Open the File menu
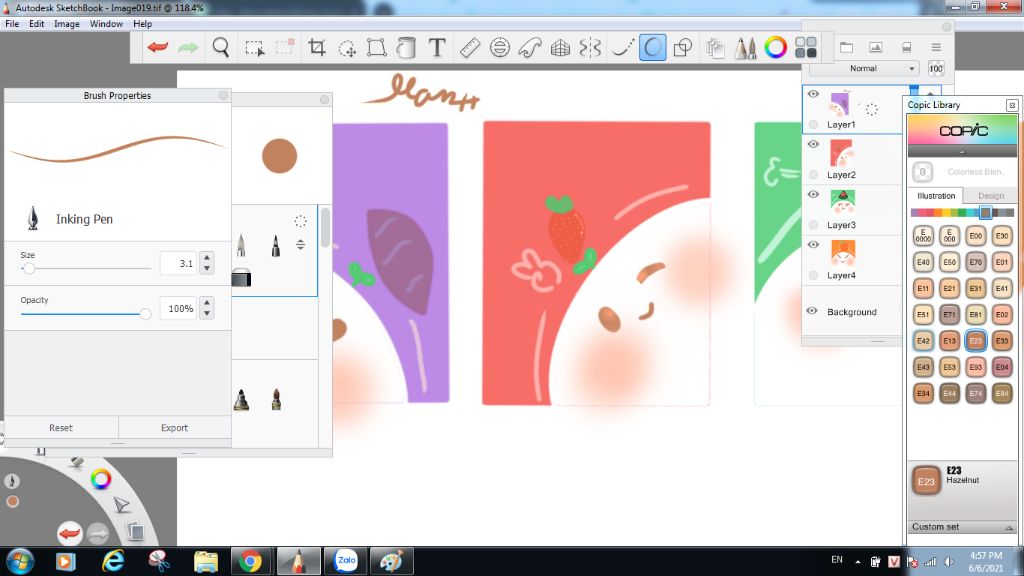The image size is (1024, 576). [12, 24]
